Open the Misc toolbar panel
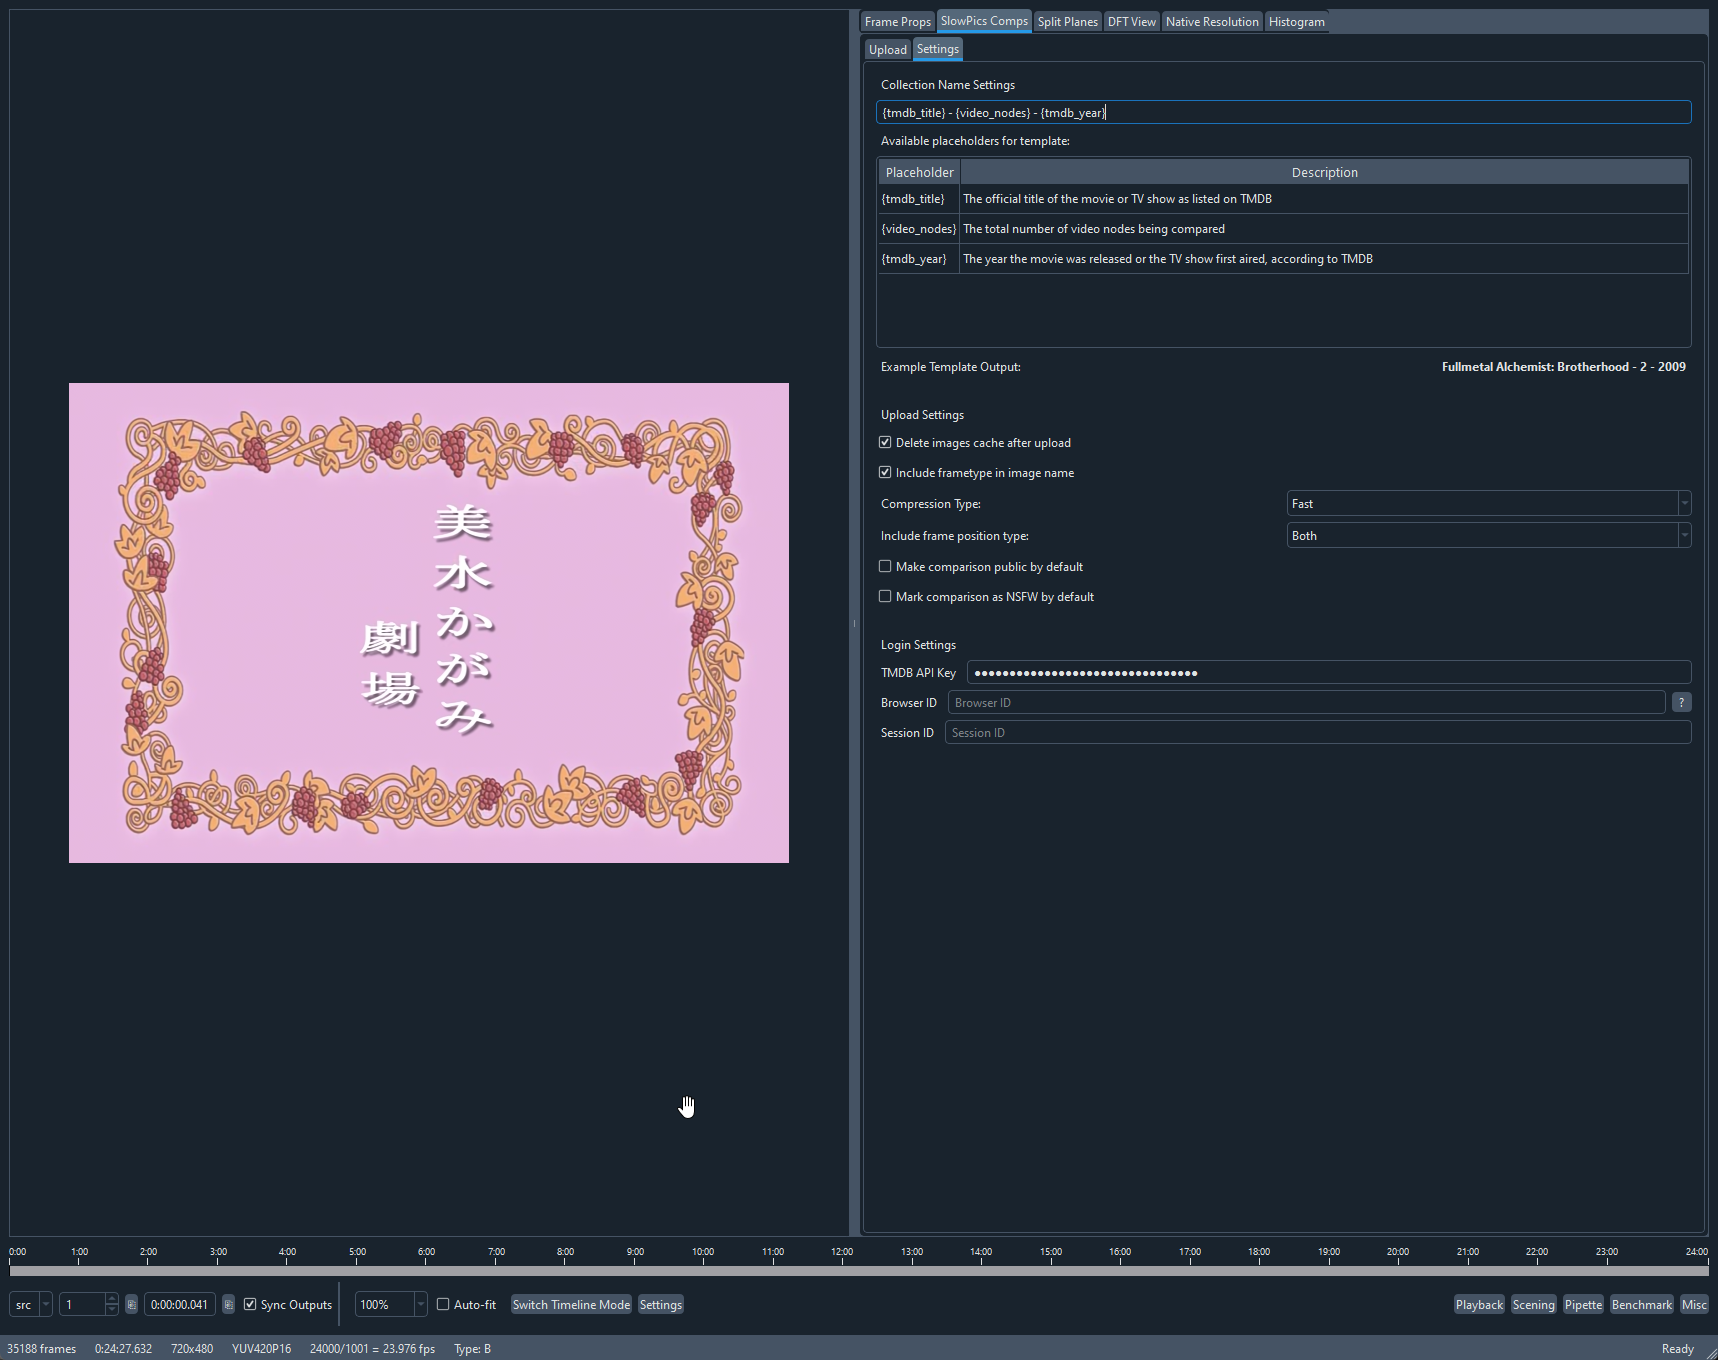This screenshot has height=1360, width=1718. point(1694,1304)
